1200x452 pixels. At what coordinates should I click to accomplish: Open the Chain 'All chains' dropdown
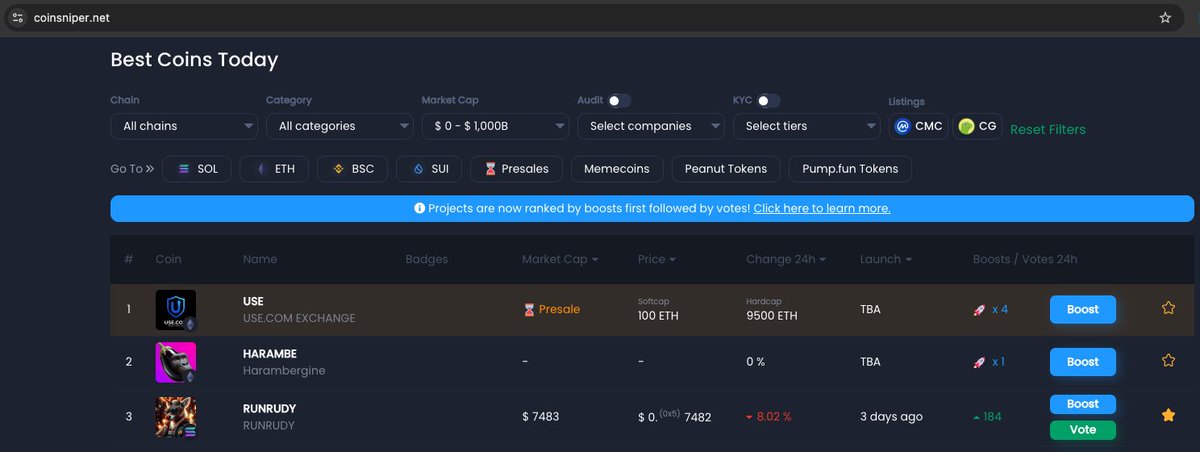pyautogui.click(x=184, y=126)
